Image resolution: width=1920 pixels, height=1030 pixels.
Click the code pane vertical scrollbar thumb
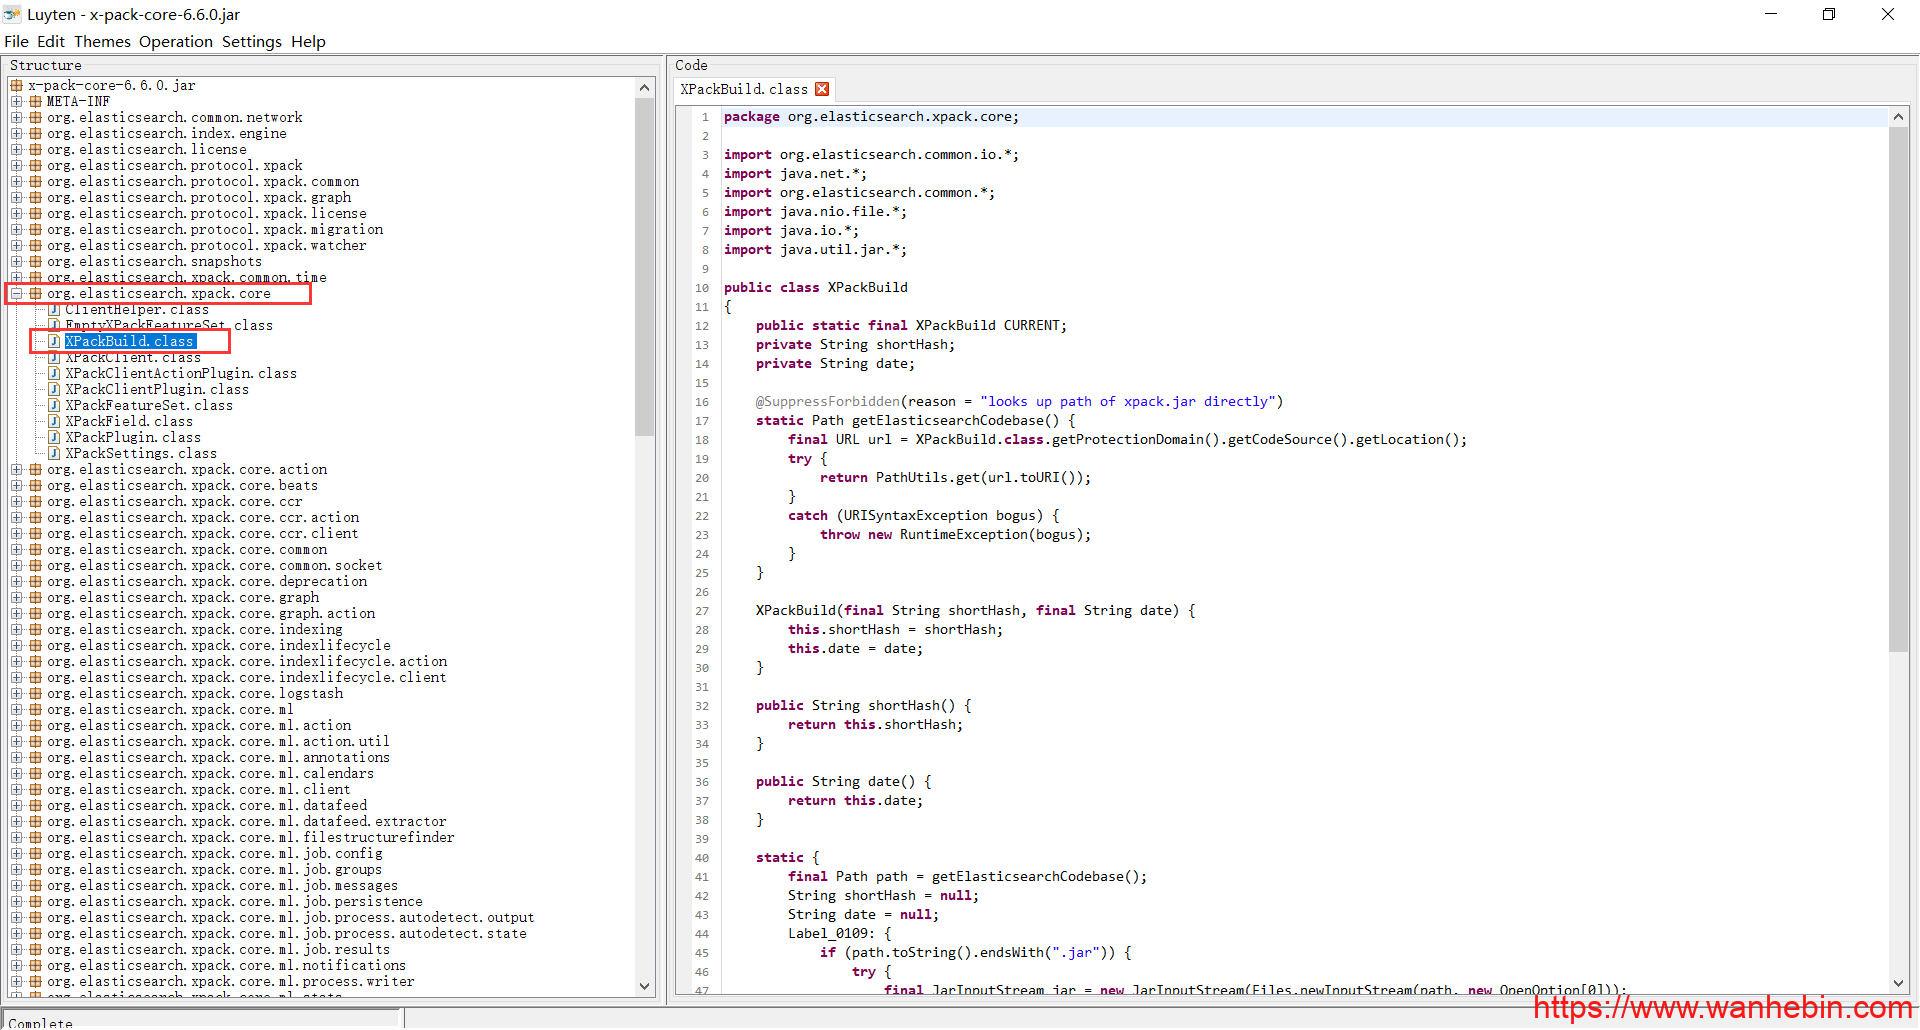pos(1898,389)
